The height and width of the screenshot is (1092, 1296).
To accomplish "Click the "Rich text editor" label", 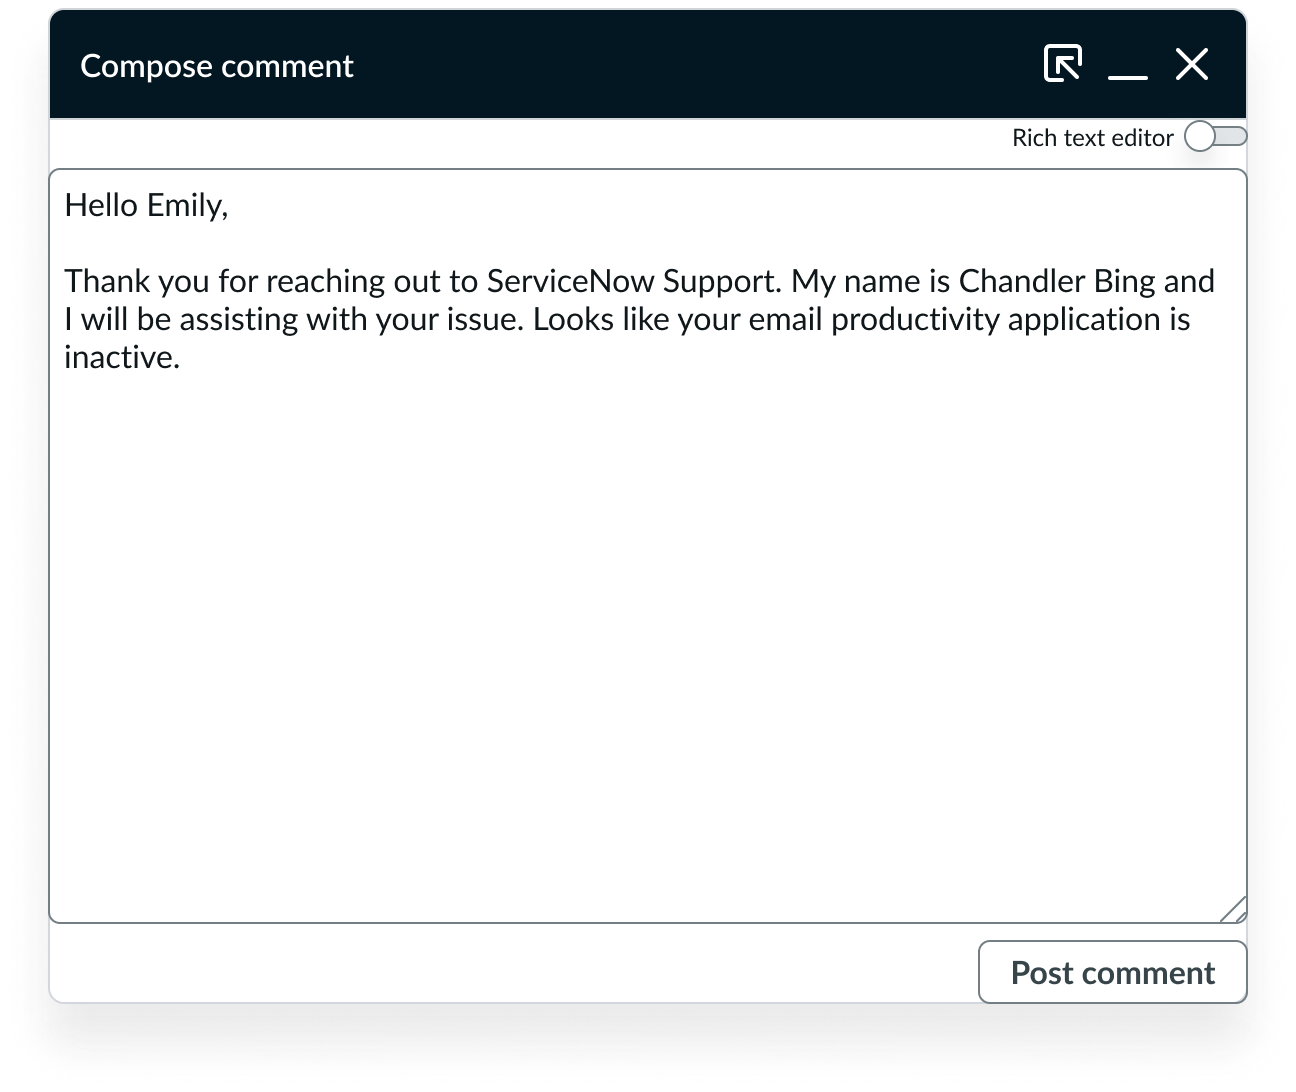I will pyautogui.click(x=1092, y=138).
